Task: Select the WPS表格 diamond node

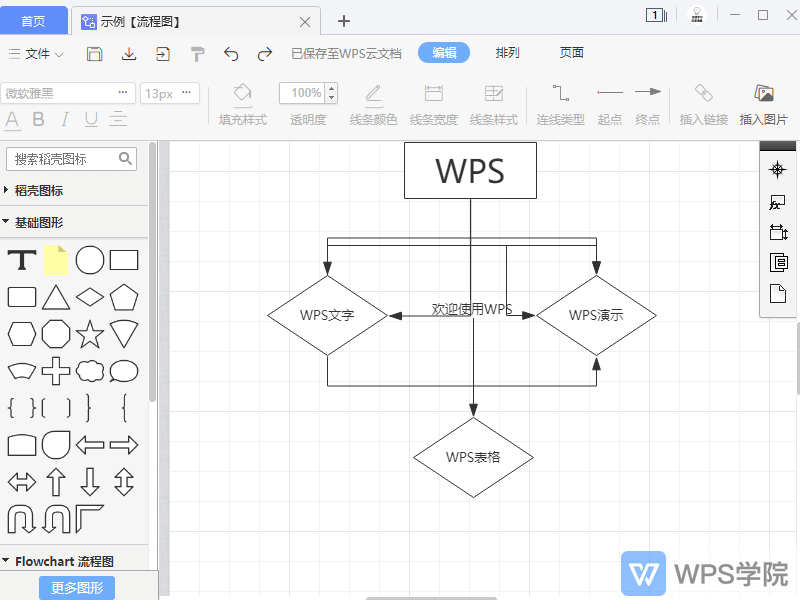Action: pos(473,457)
